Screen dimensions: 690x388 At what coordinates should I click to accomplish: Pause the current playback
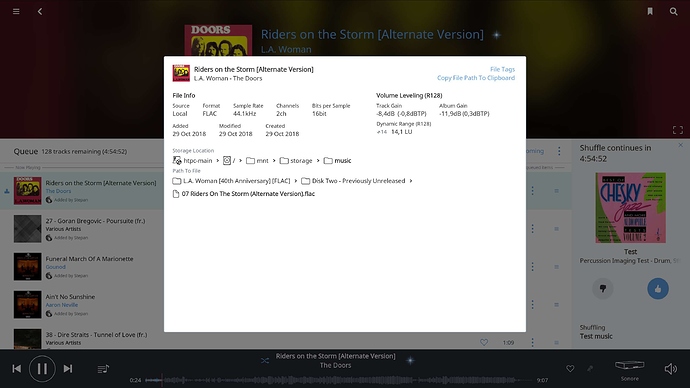[x=42, y=369]
